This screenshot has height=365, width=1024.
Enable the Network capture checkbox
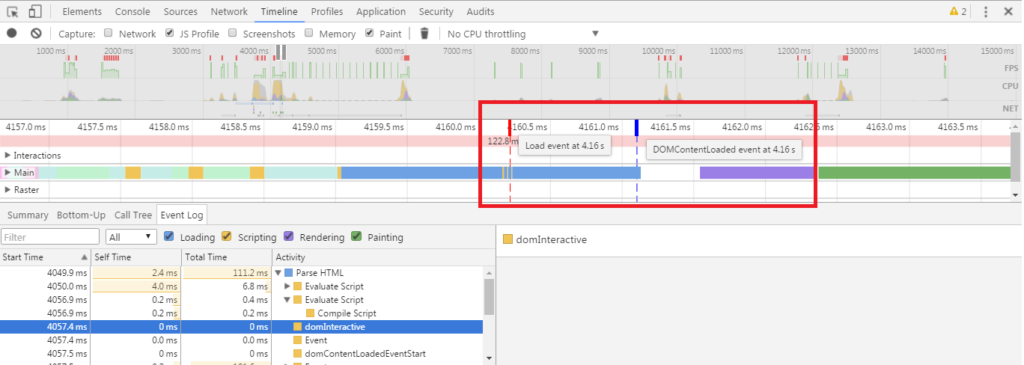[108, 33]
